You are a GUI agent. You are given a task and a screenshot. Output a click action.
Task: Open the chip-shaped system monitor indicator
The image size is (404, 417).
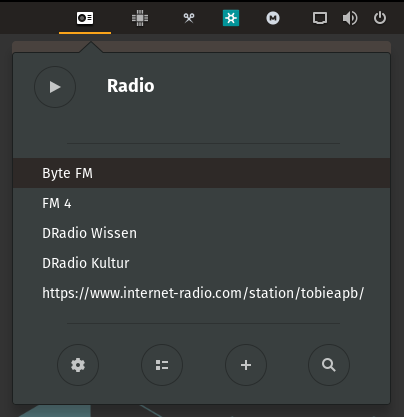140,18
